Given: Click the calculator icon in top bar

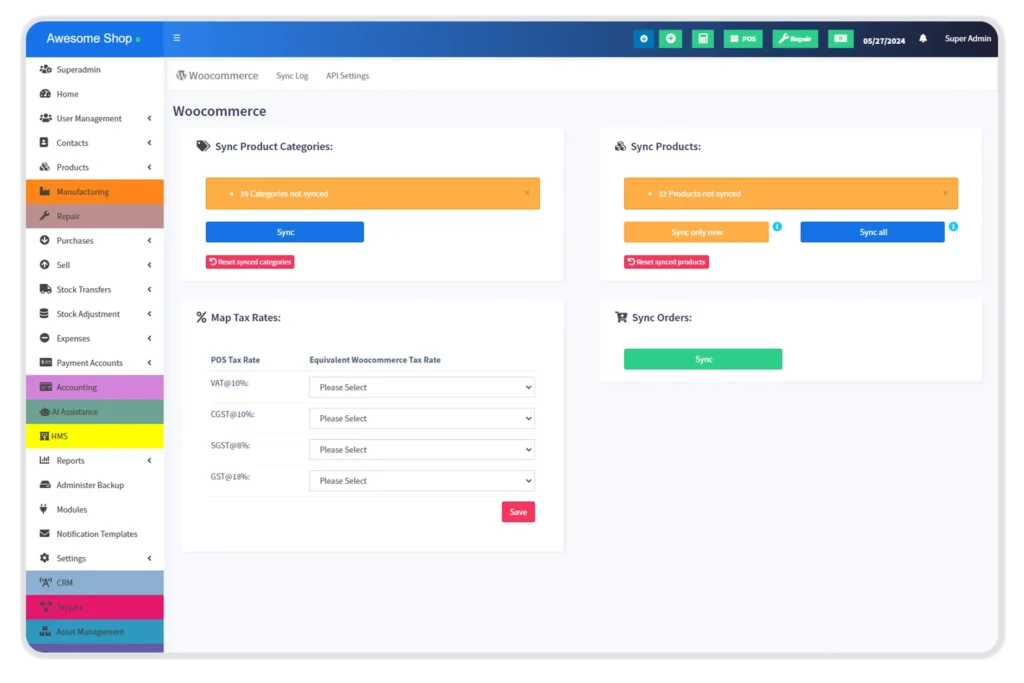Looking at the screenshot, I should (703, 39).
